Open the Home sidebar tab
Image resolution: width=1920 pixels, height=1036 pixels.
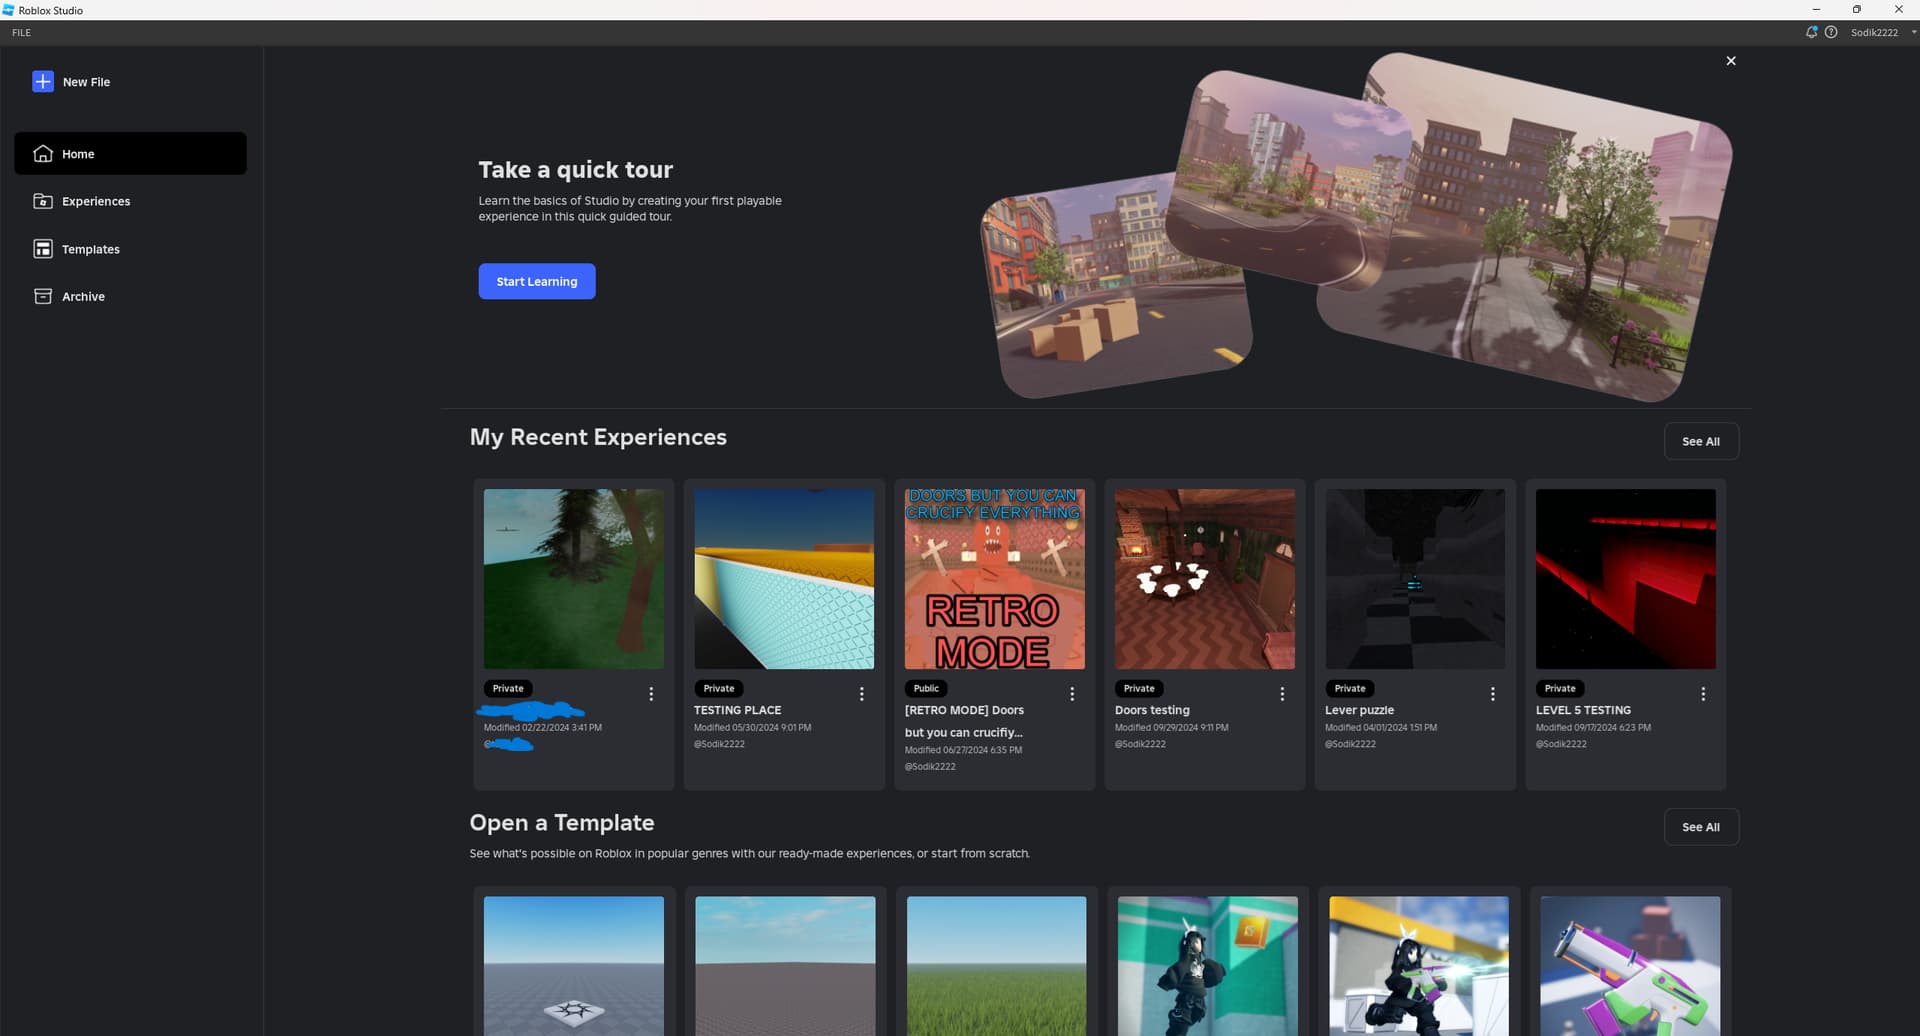130,154
